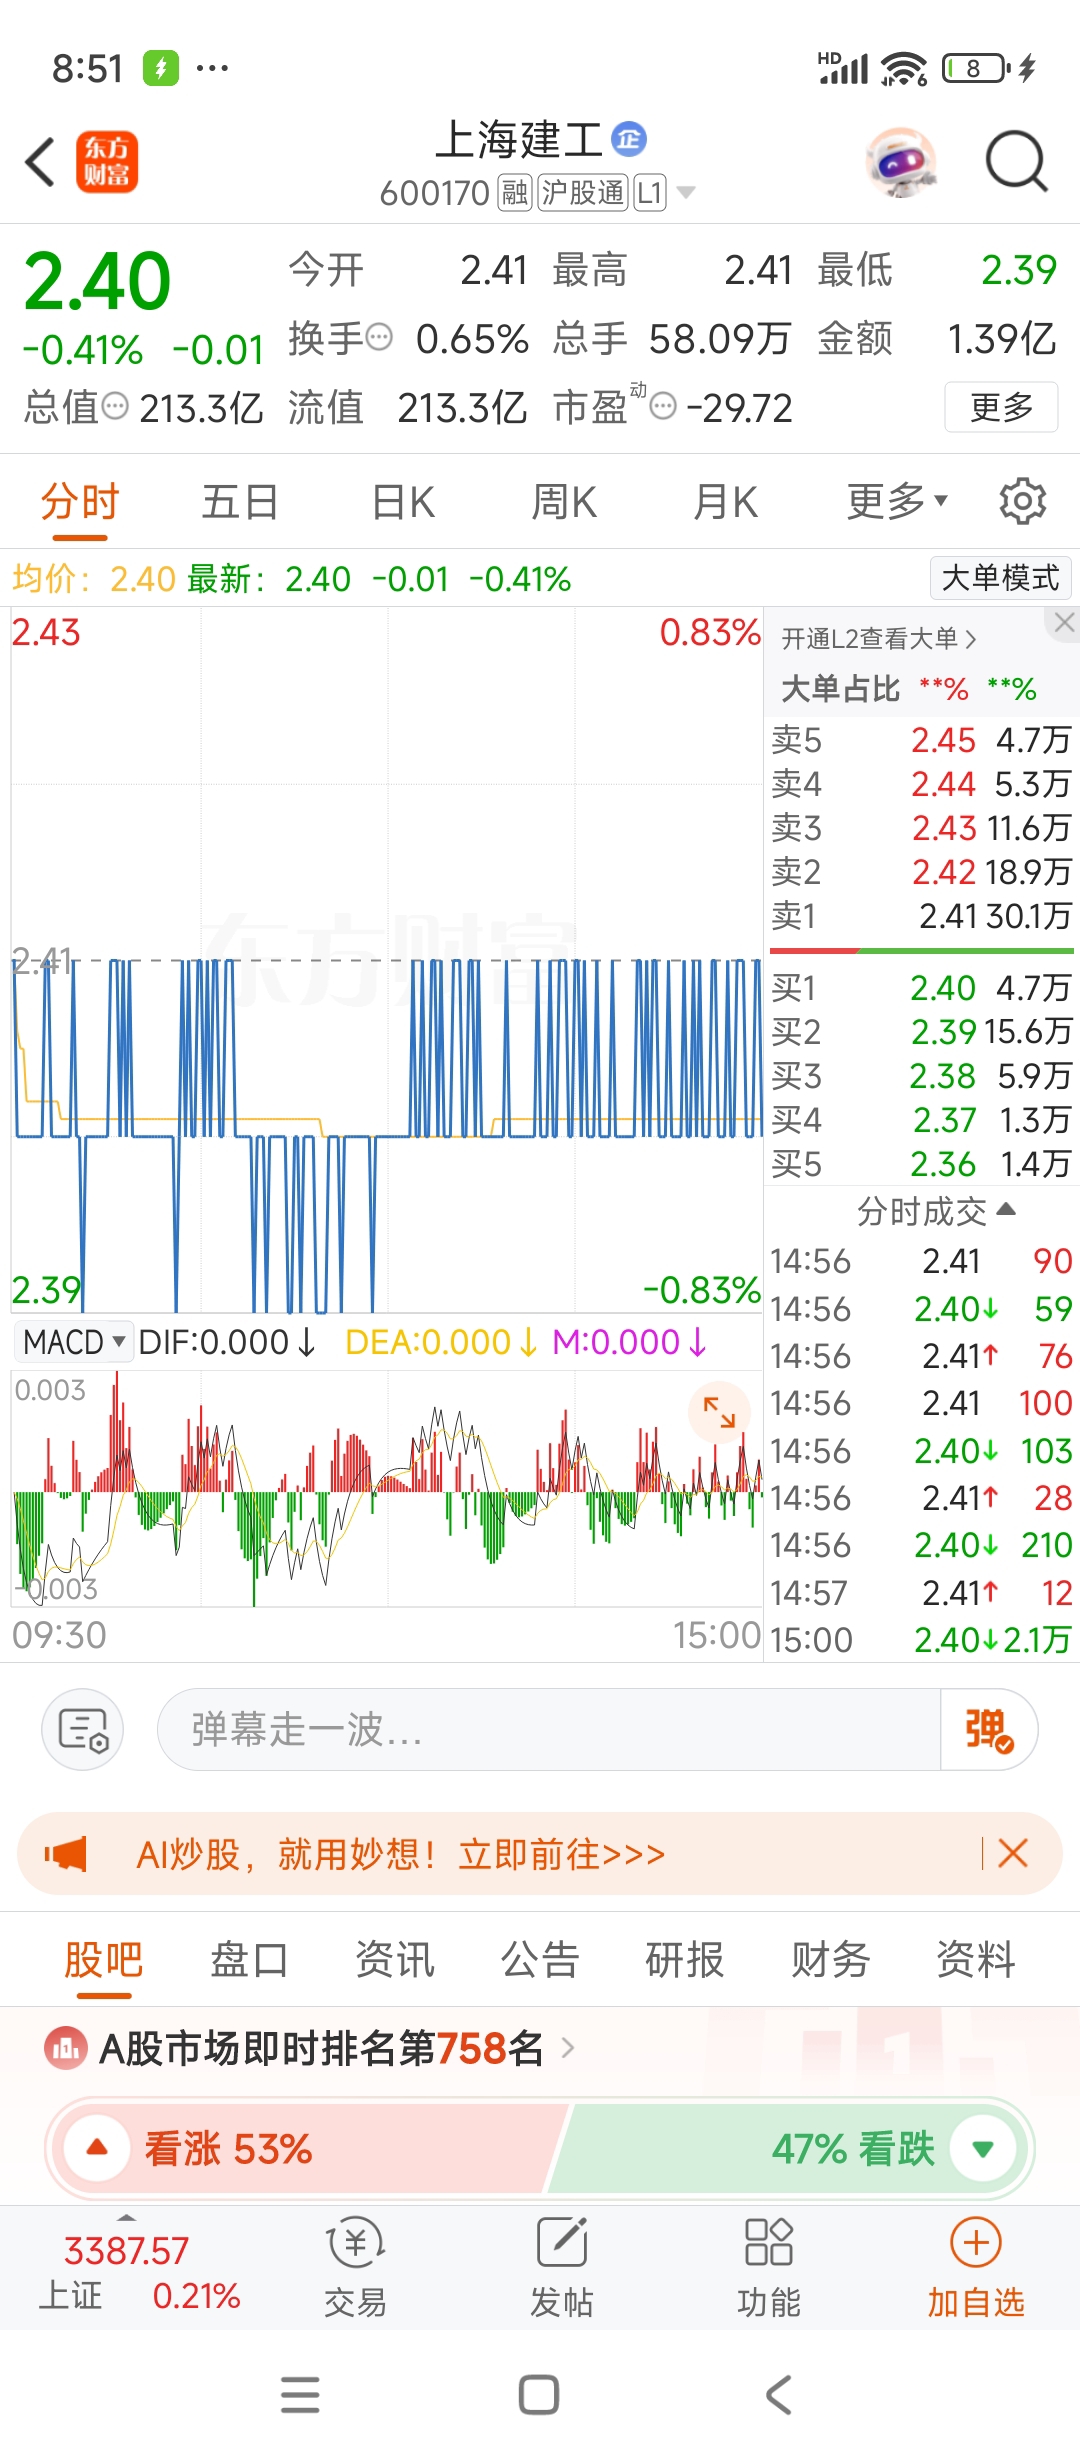Viewport: 1080px width, 2460px height.
Task: Select the 分时 chart tab
Action: click(x=80, y=502)
